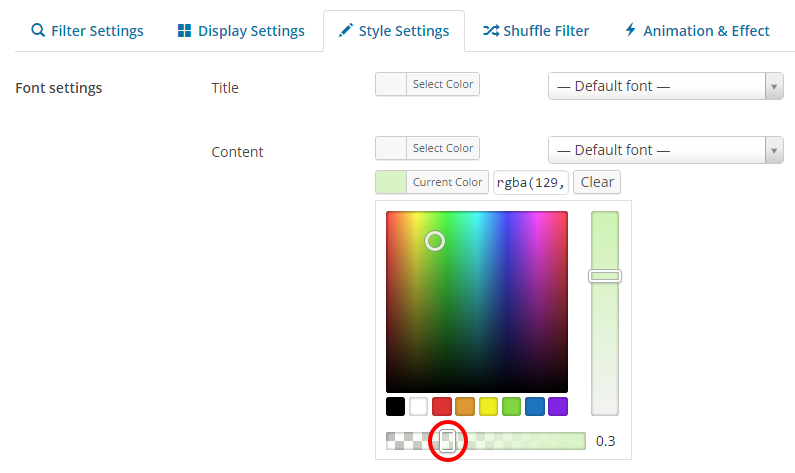Click the Content Select Color button

coord(427,148)
